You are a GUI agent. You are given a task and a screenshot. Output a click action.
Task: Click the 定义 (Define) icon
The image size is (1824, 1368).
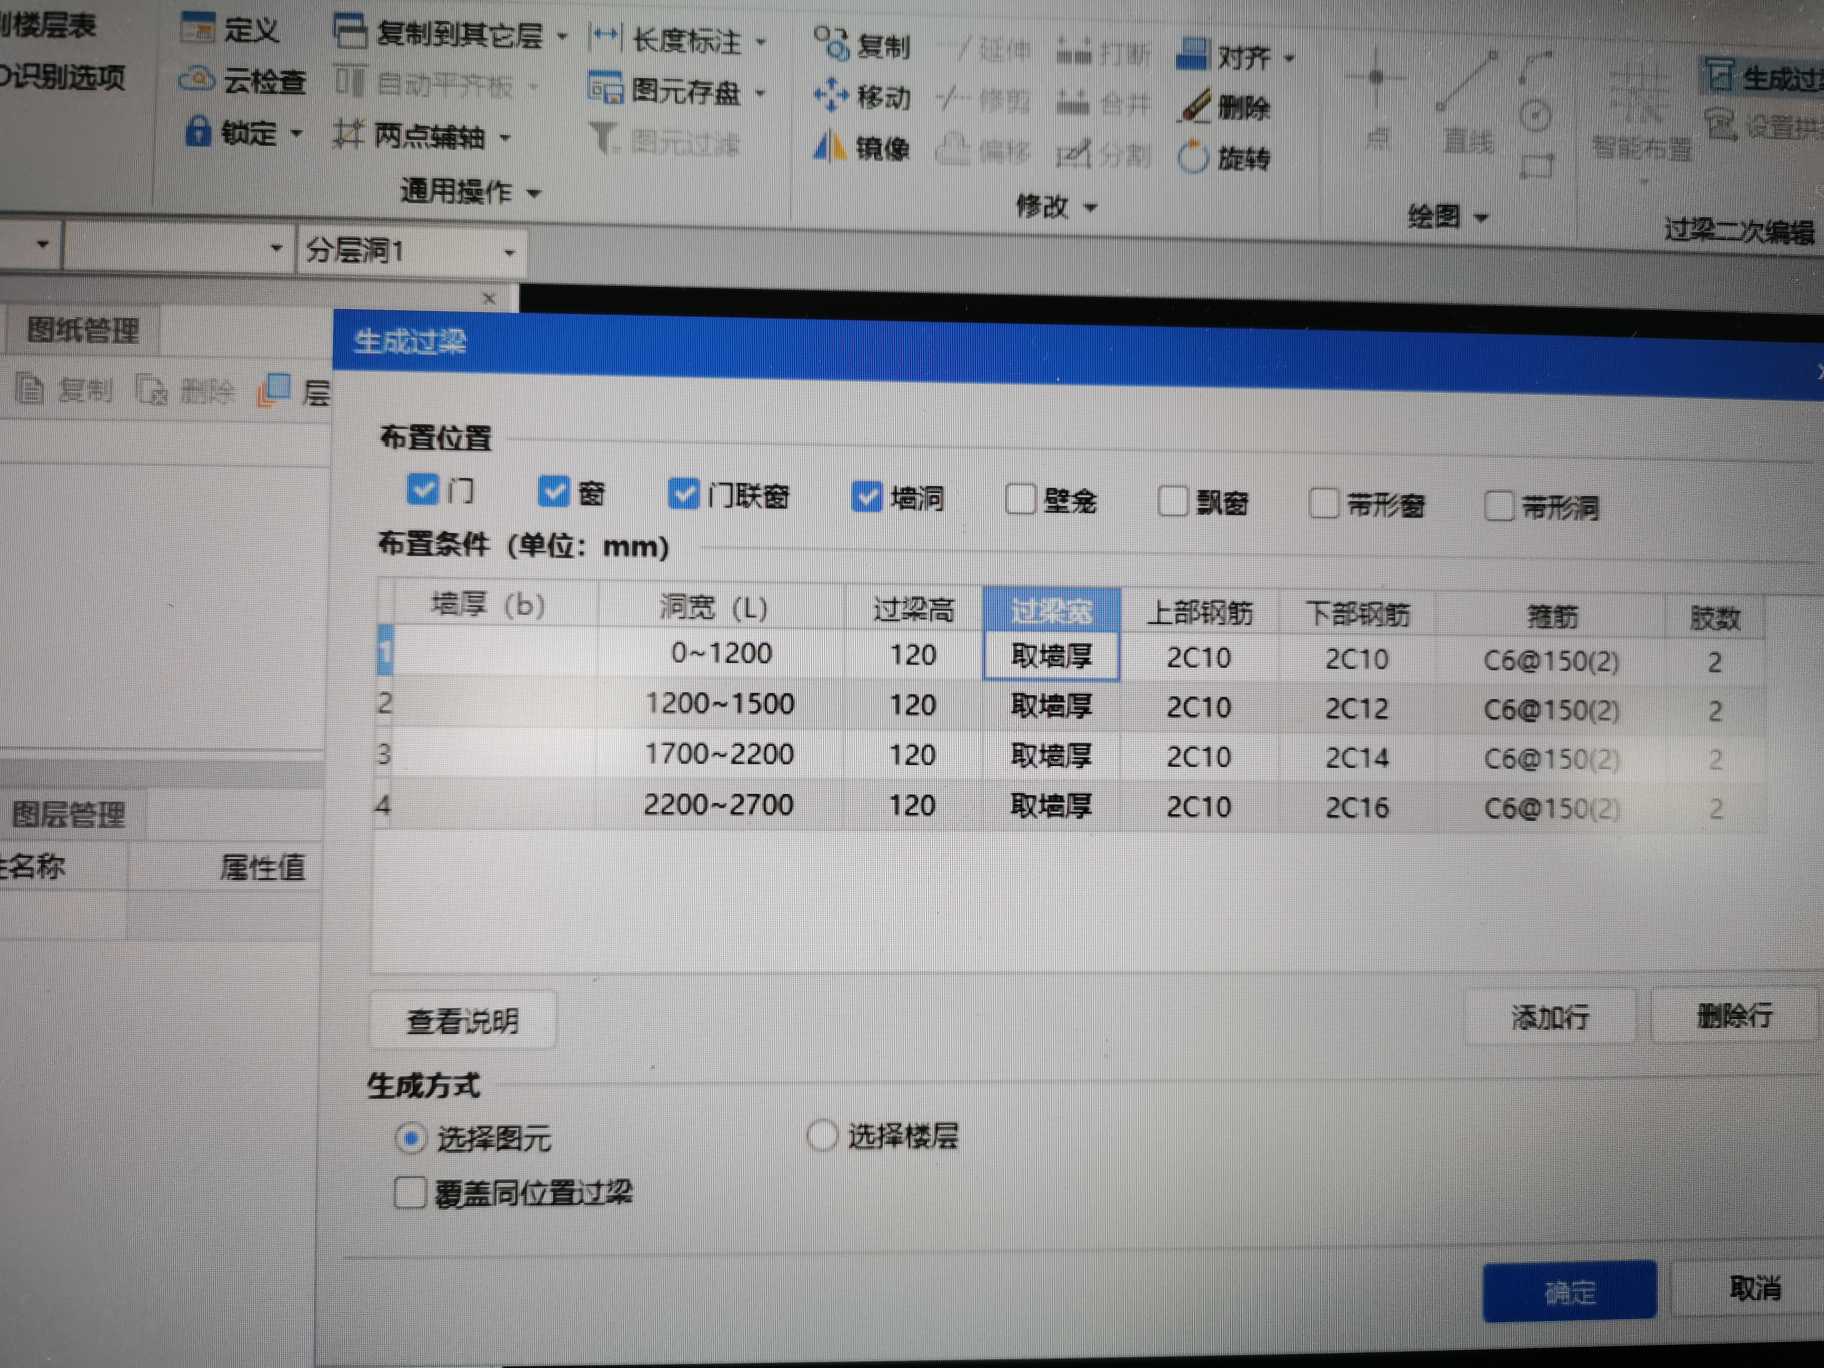click(x=198, y=27)
